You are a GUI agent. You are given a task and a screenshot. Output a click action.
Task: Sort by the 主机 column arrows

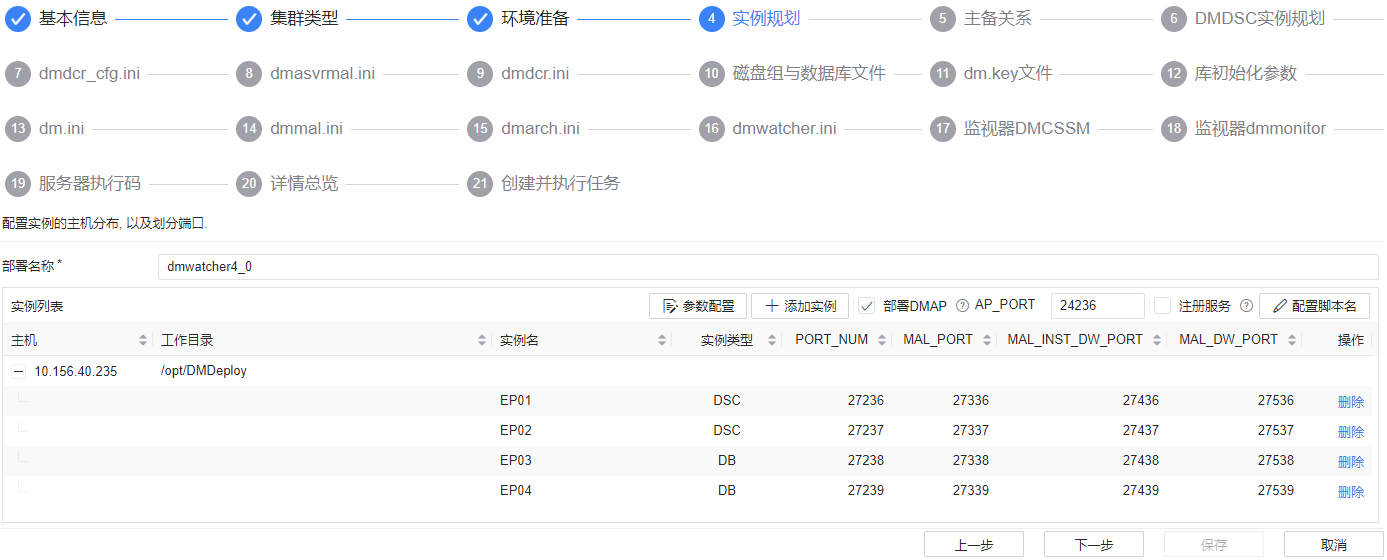click(143, 341)
